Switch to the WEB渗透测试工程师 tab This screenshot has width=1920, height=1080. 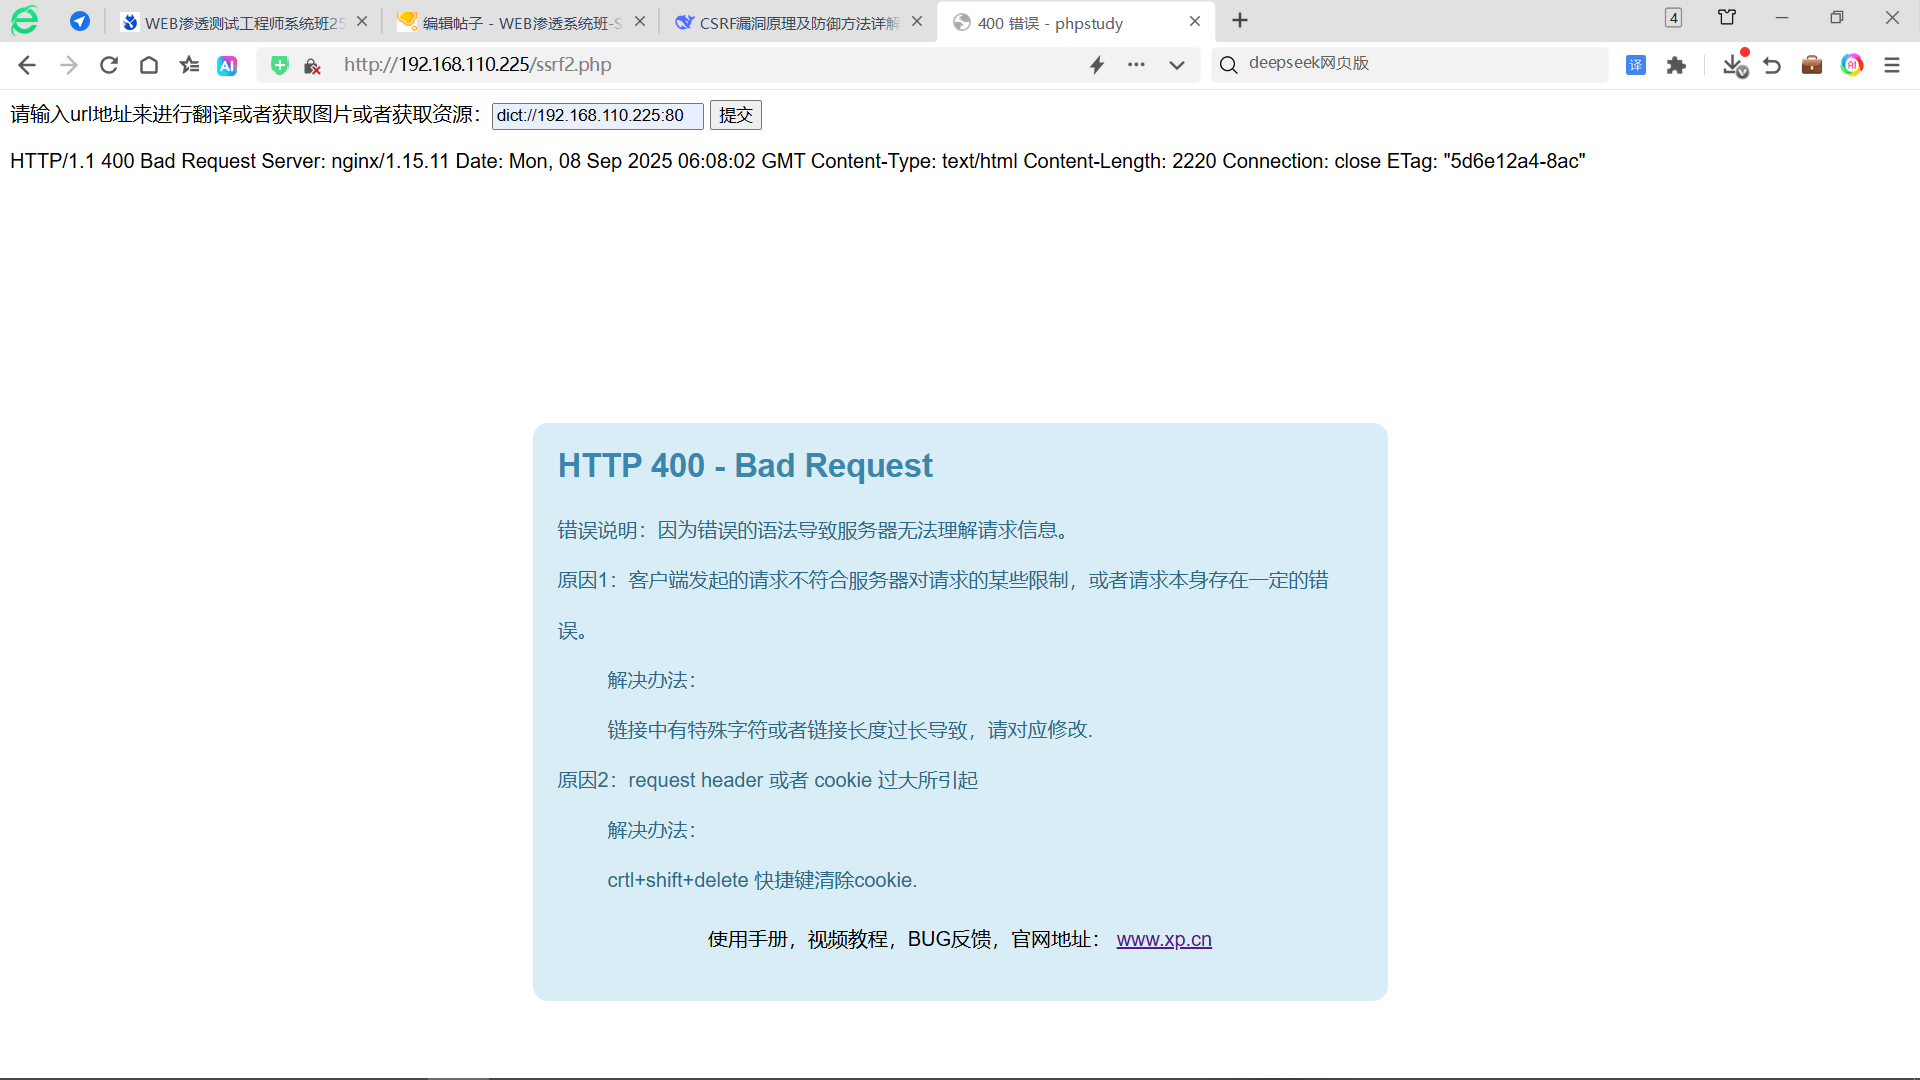pyautogui.click(x=240, y=21)
